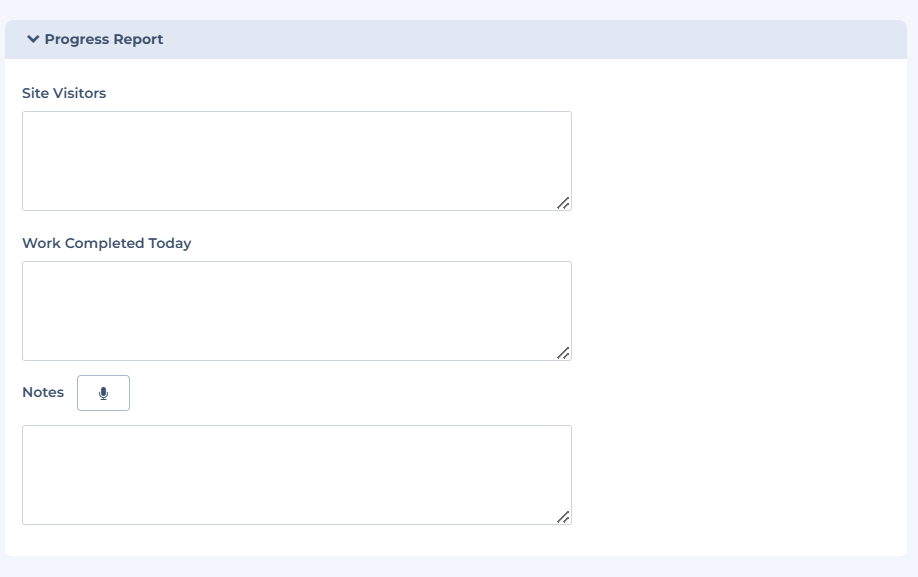Focus the Work Completed Today text box
Image resolution: width=918 pixels, height=577 pixels.
click(x=296, y=310)
